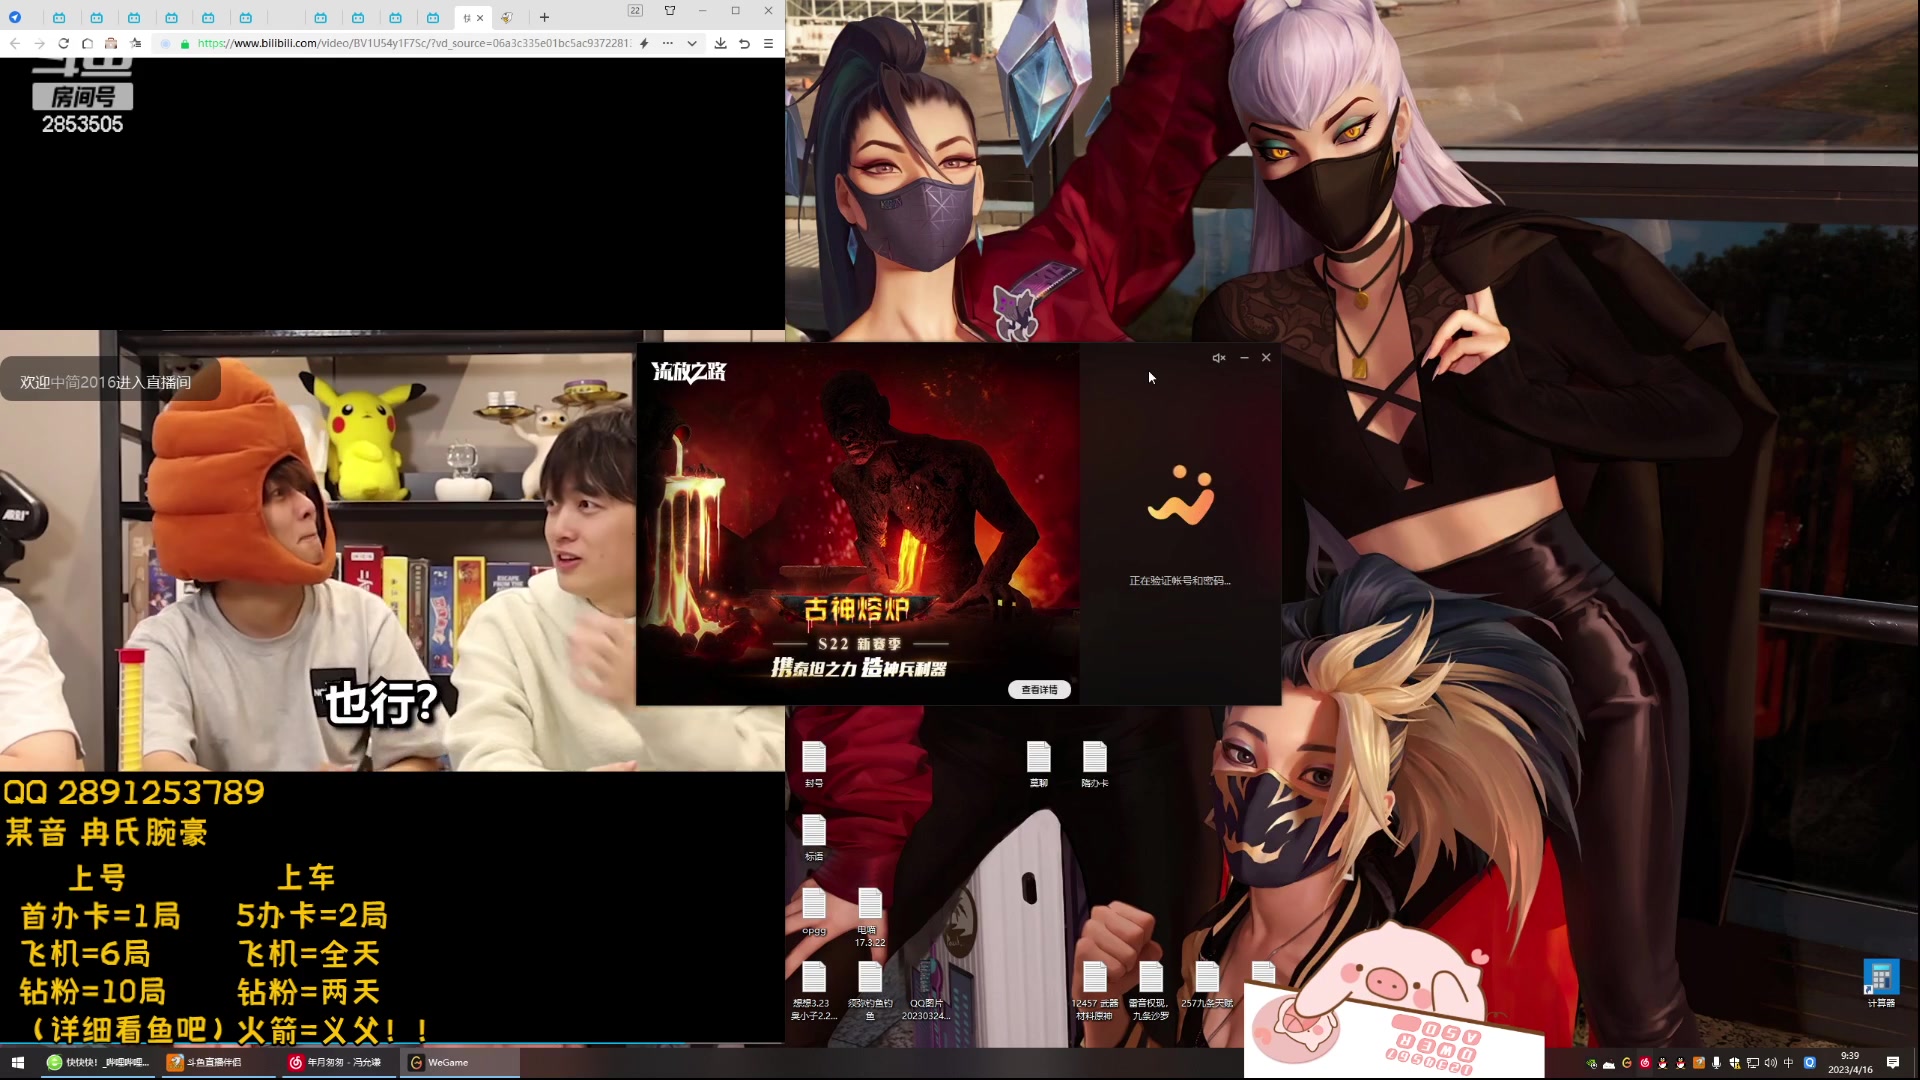The height and width of the screenshot is (1080, 1920).
Task: Open the browser hamburger menu
Action: [x=768, y=43]
